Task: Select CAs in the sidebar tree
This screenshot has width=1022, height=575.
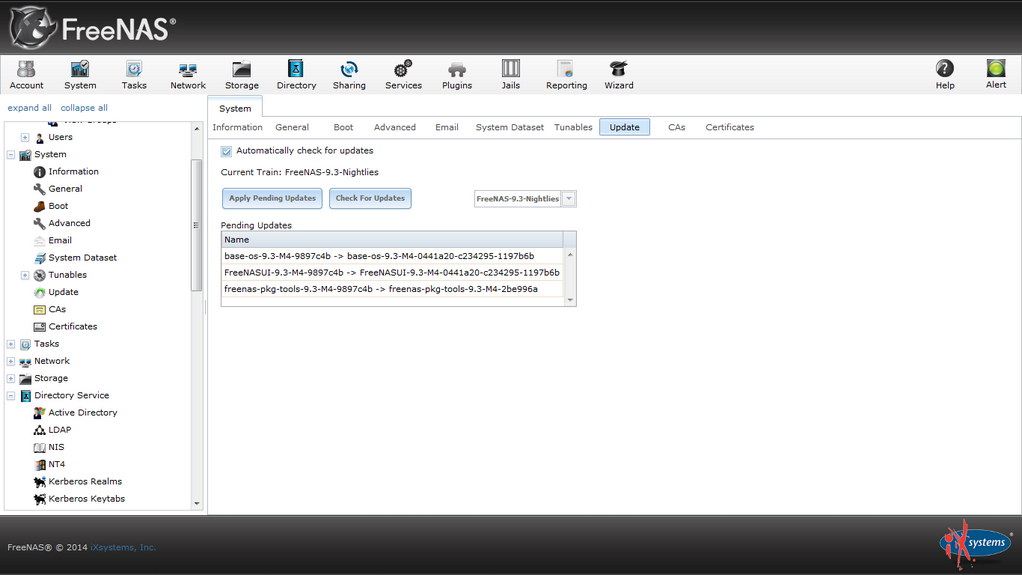Action: [x=50, y=309]
